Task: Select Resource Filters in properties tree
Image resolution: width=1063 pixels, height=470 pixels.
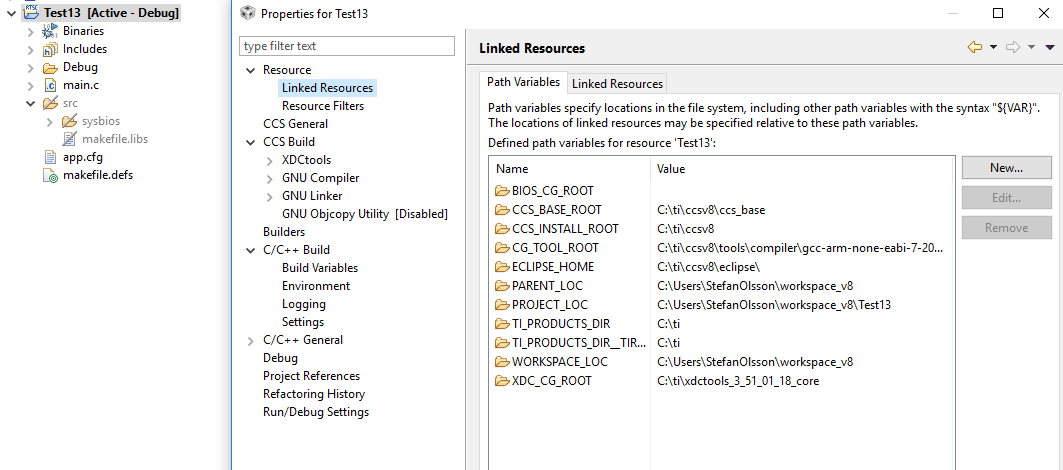Action: [x=323, y=106]
